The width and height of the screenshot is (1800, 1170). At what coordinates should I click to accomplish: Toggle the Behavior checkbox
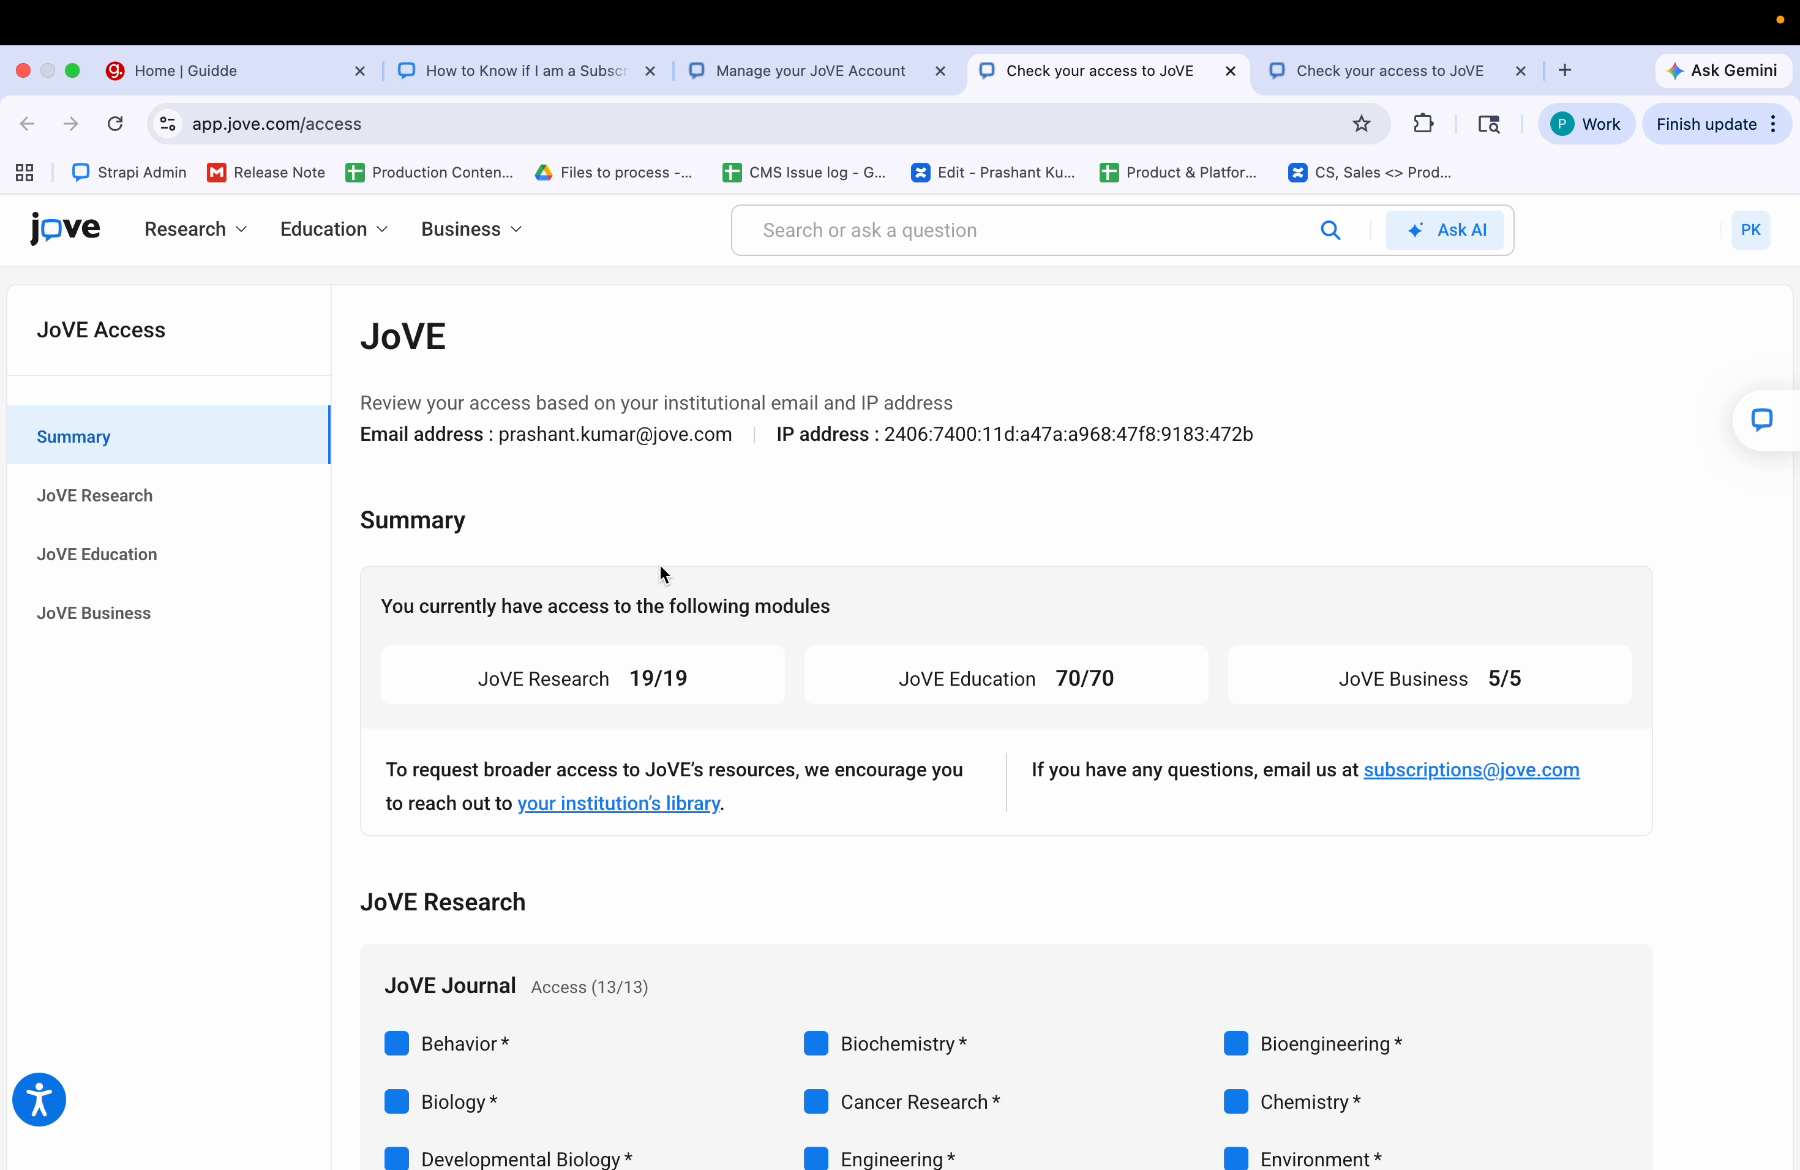[397, 1044]
